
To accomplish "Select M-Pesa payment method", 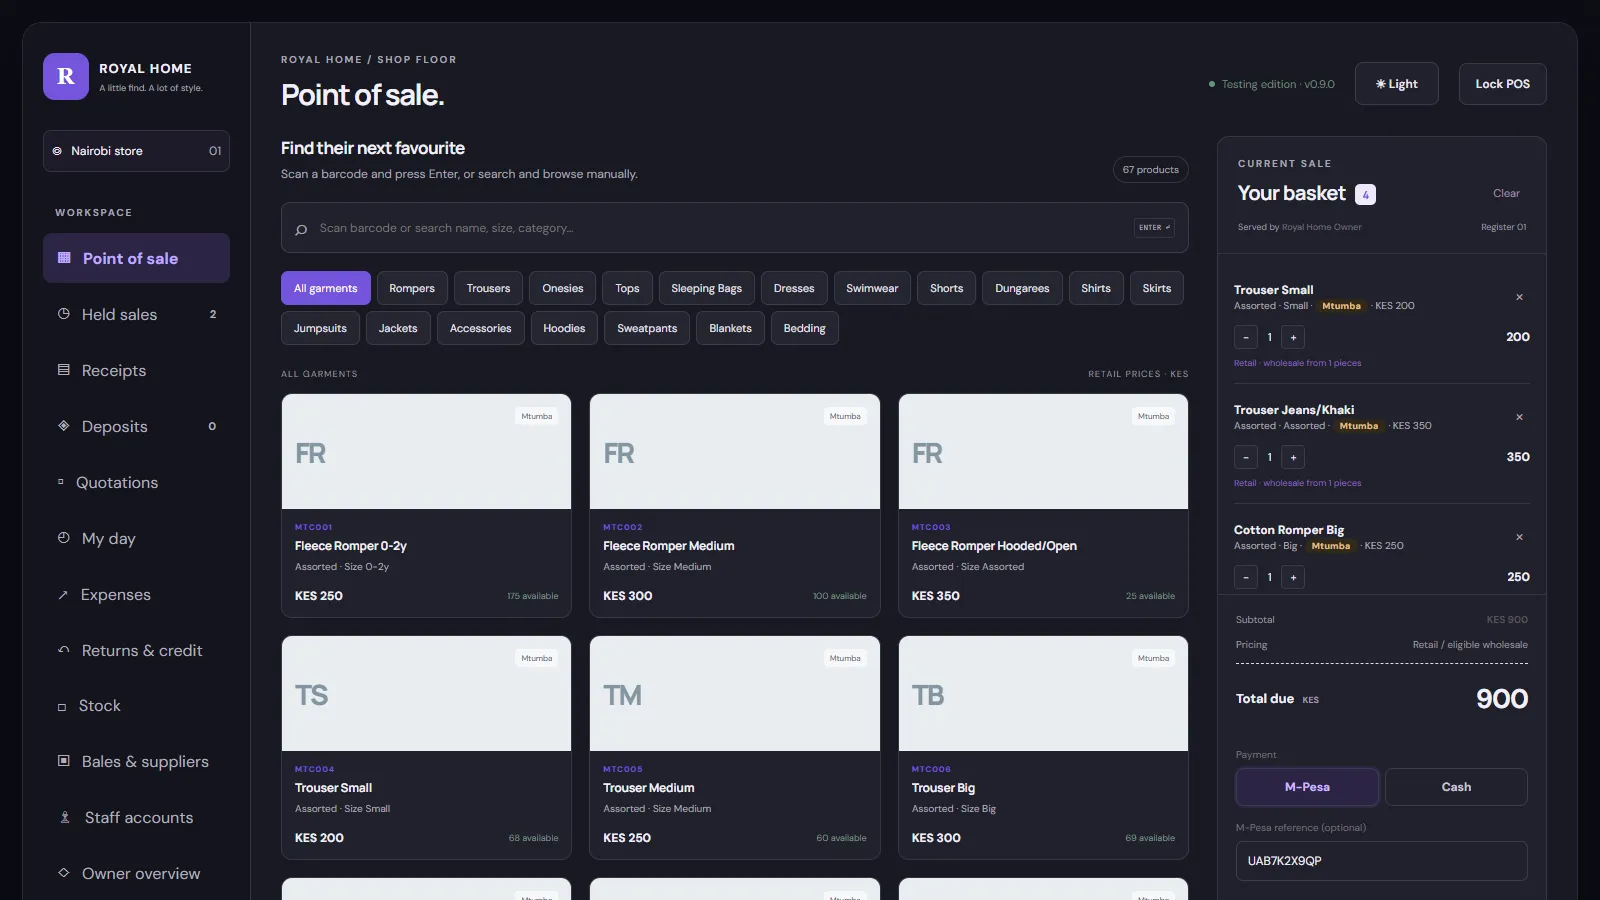I will [1307, 787].
